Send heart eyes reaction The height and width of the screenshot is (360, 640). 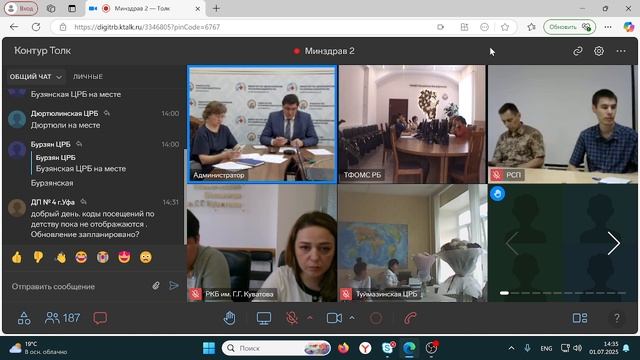point(124,257)
